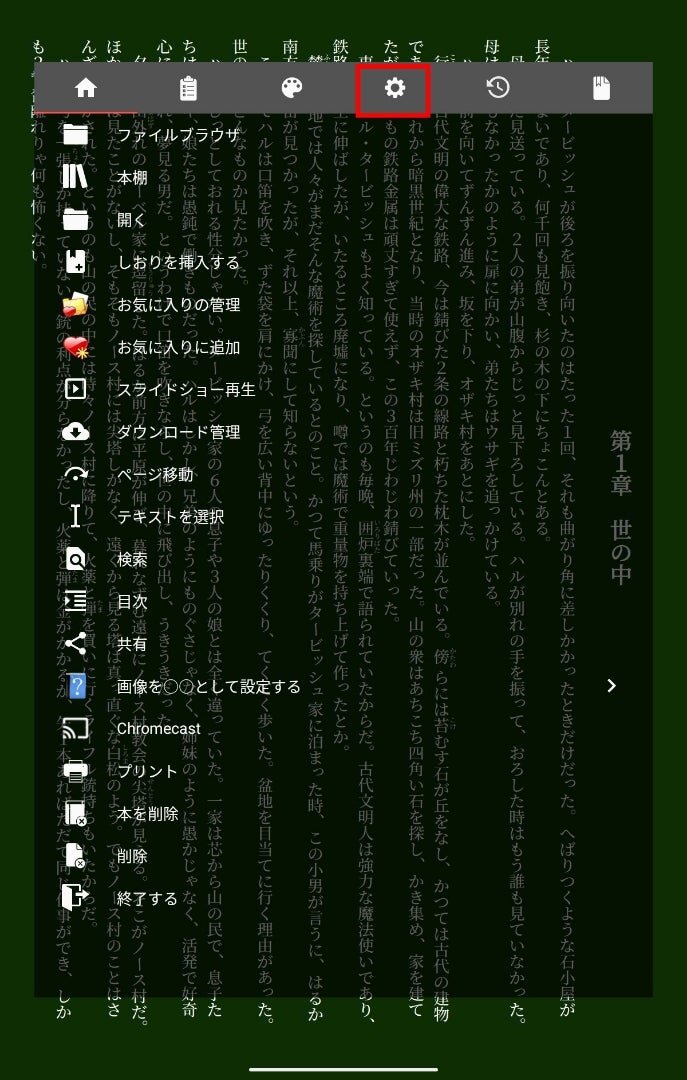This screenshot has width=687, height=1080.
Task: Click the 開く folder icon
Action: pos(75,220)
